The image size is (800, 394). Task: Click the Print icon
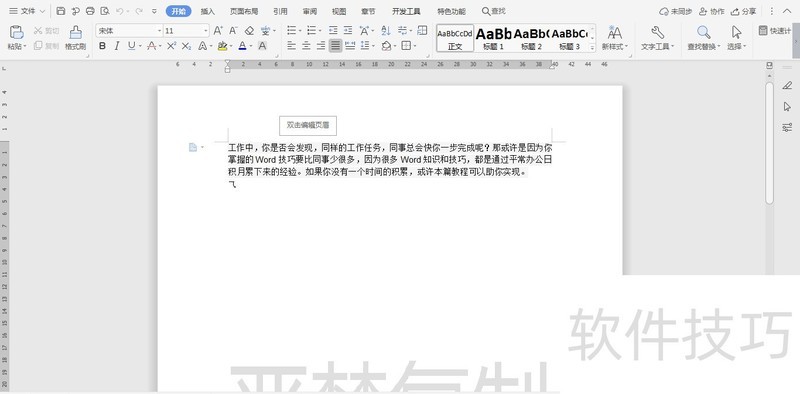coord(90,11)
